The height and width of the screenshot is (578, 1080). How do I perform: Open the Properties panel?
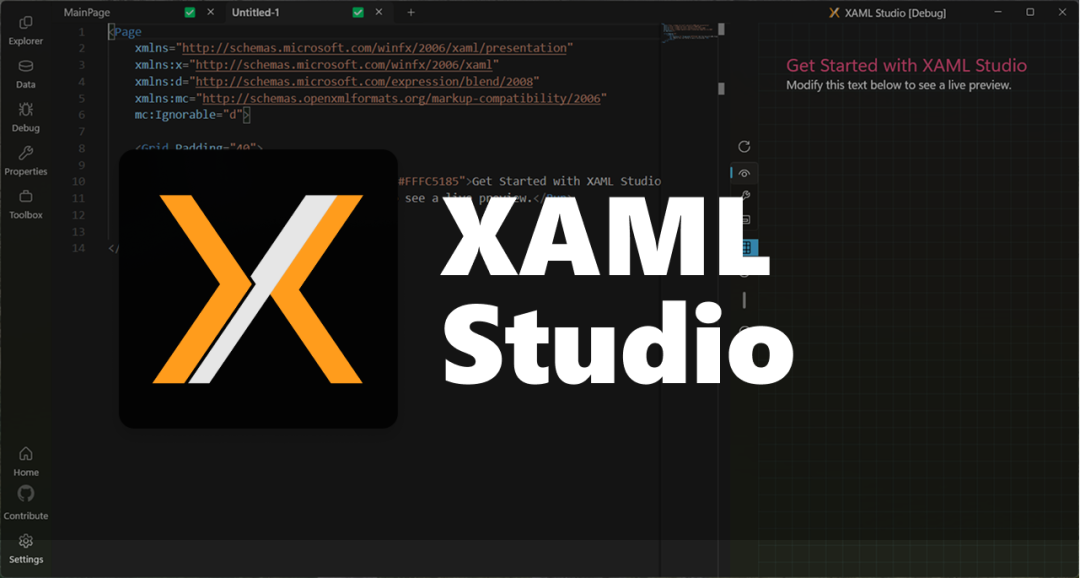(26, 161)
